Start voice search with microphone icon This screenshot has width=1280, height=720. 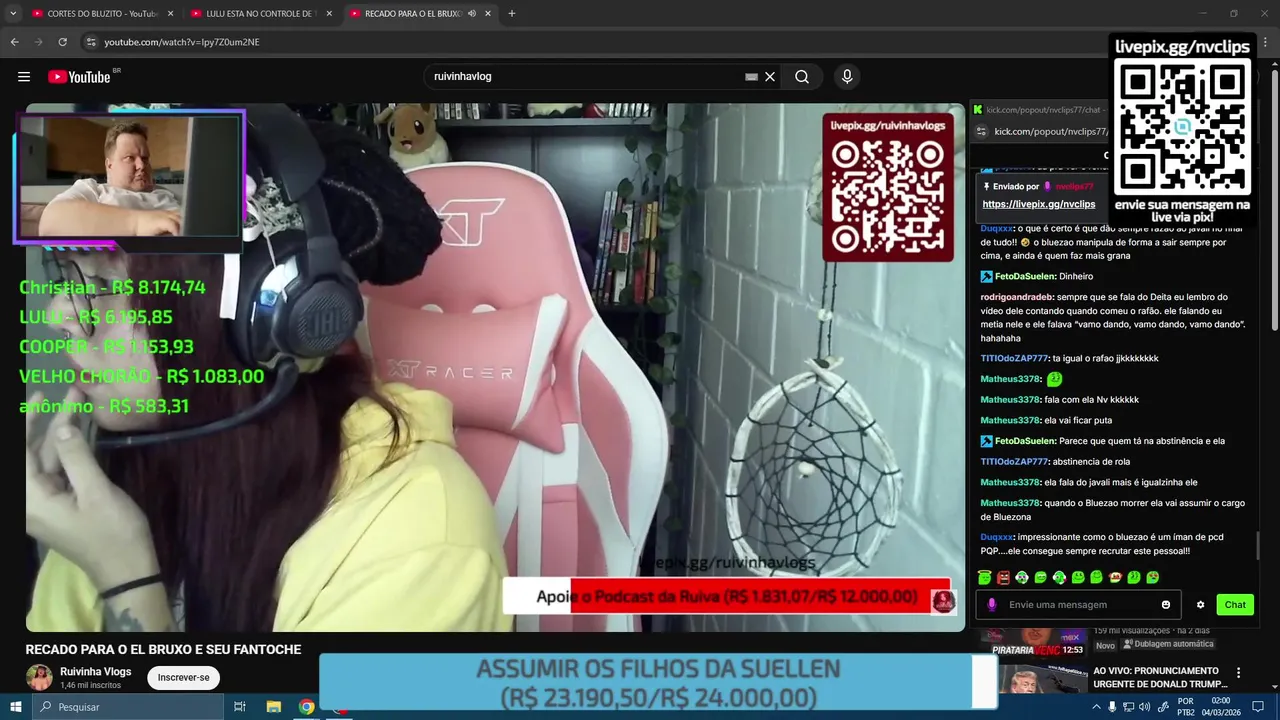click(x=847, y=77)
